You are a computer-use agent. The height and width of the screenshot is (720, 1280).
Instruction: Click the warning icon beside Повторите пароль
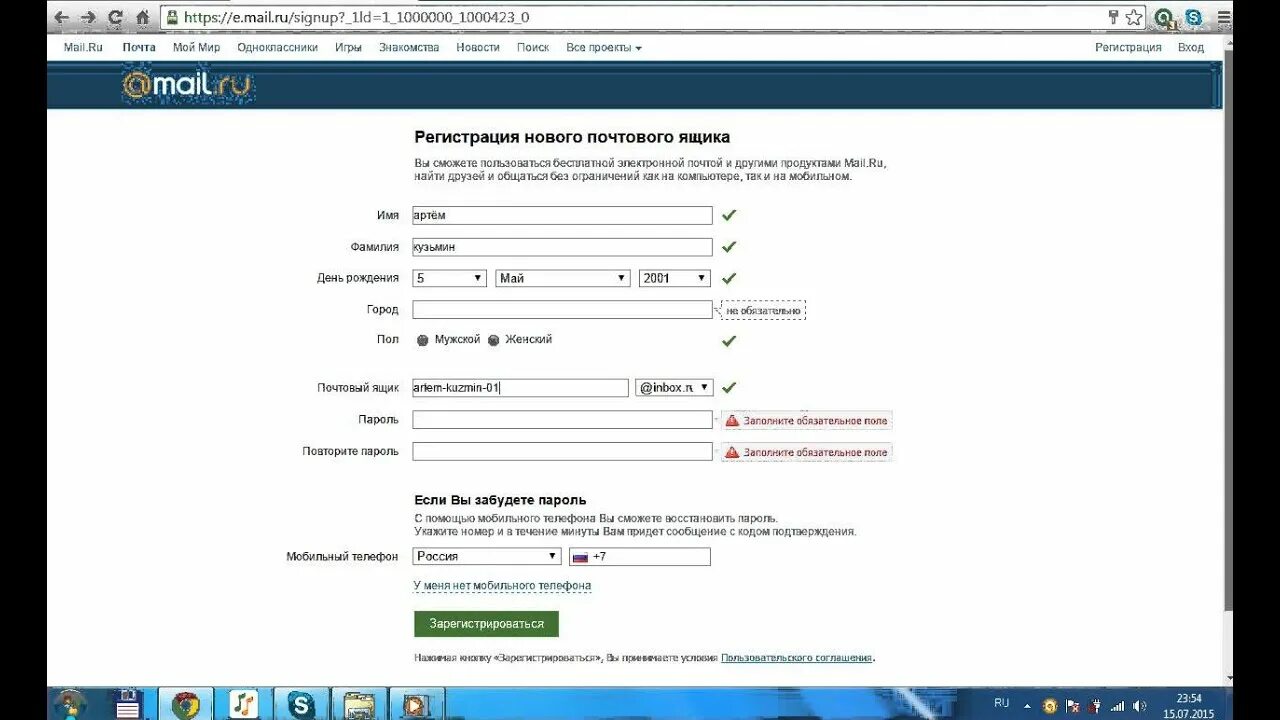(732, 452)
